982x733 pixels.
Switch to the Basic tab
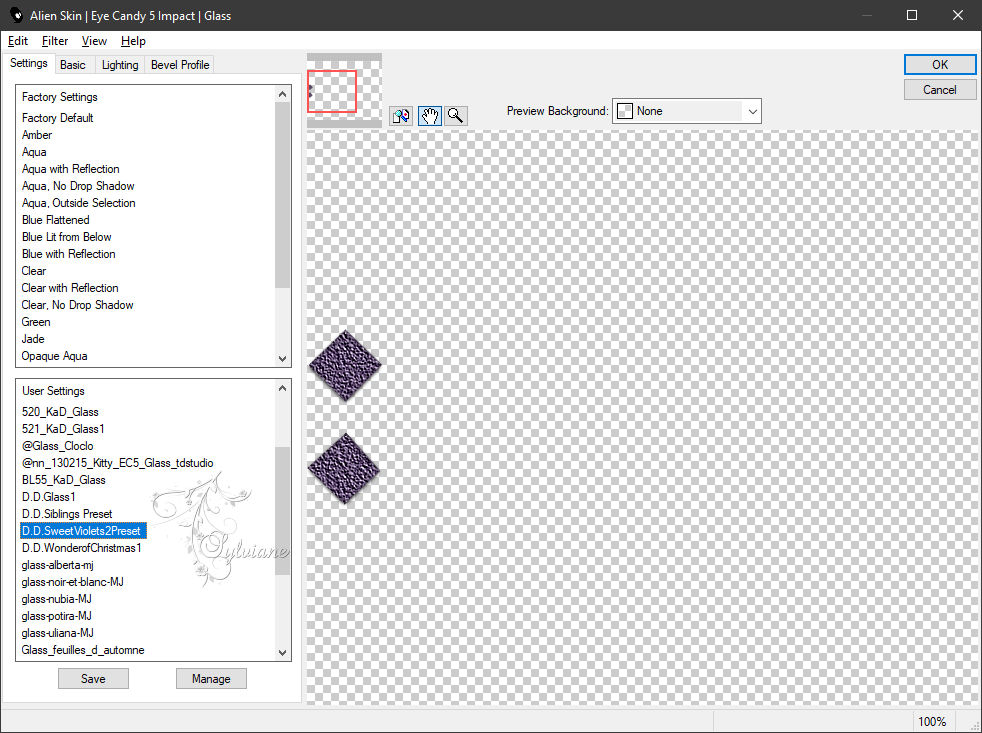(73, 65)
